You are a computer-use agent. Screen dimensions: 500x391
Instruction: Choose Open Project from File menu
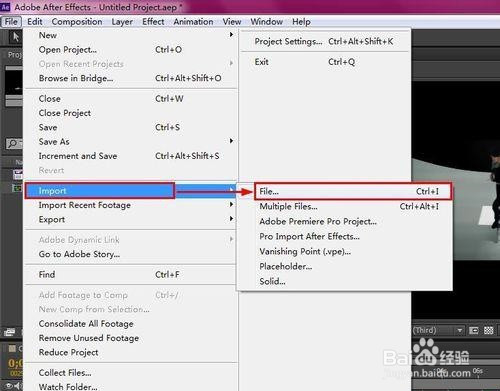click(131, 50)
